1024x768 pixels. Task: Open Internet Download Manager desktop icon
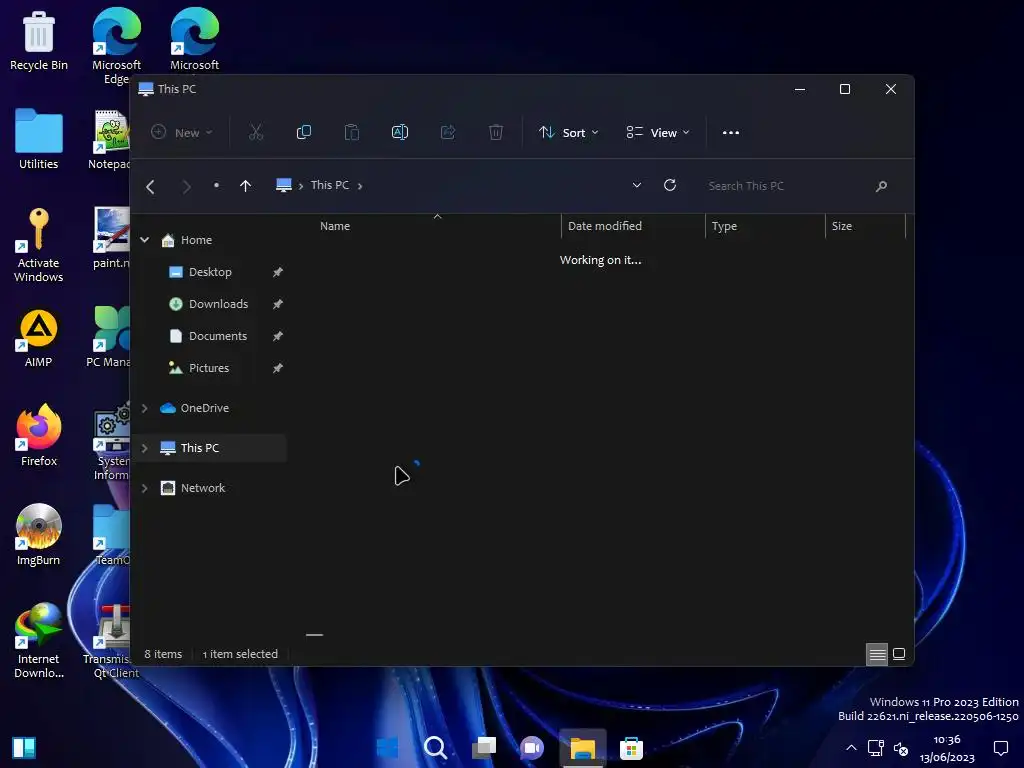39,641
